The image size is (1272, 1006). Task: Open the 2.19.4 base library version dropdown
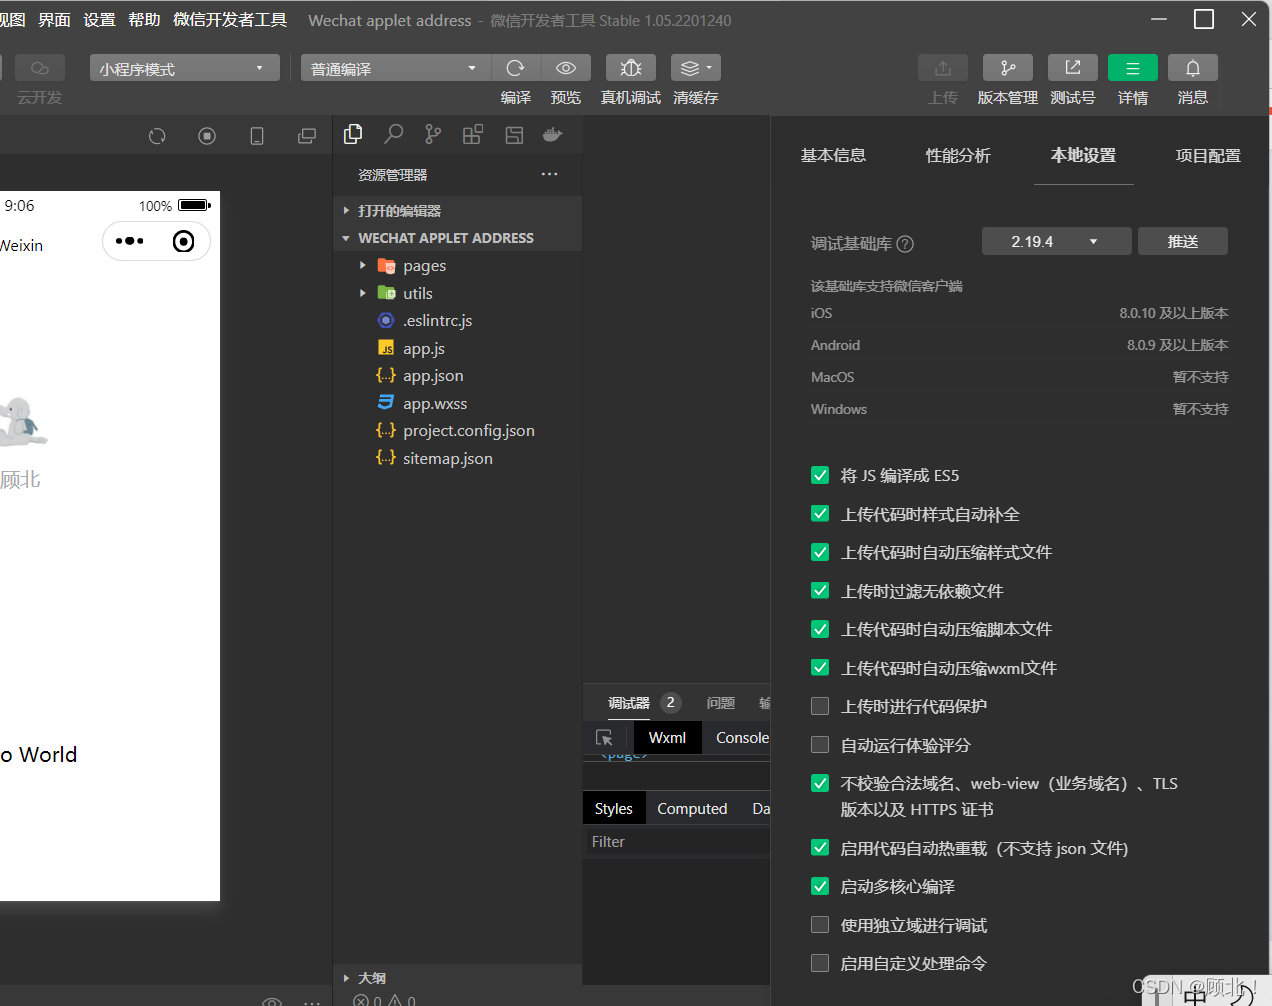pyautogui.click(x=1056, y=241)
